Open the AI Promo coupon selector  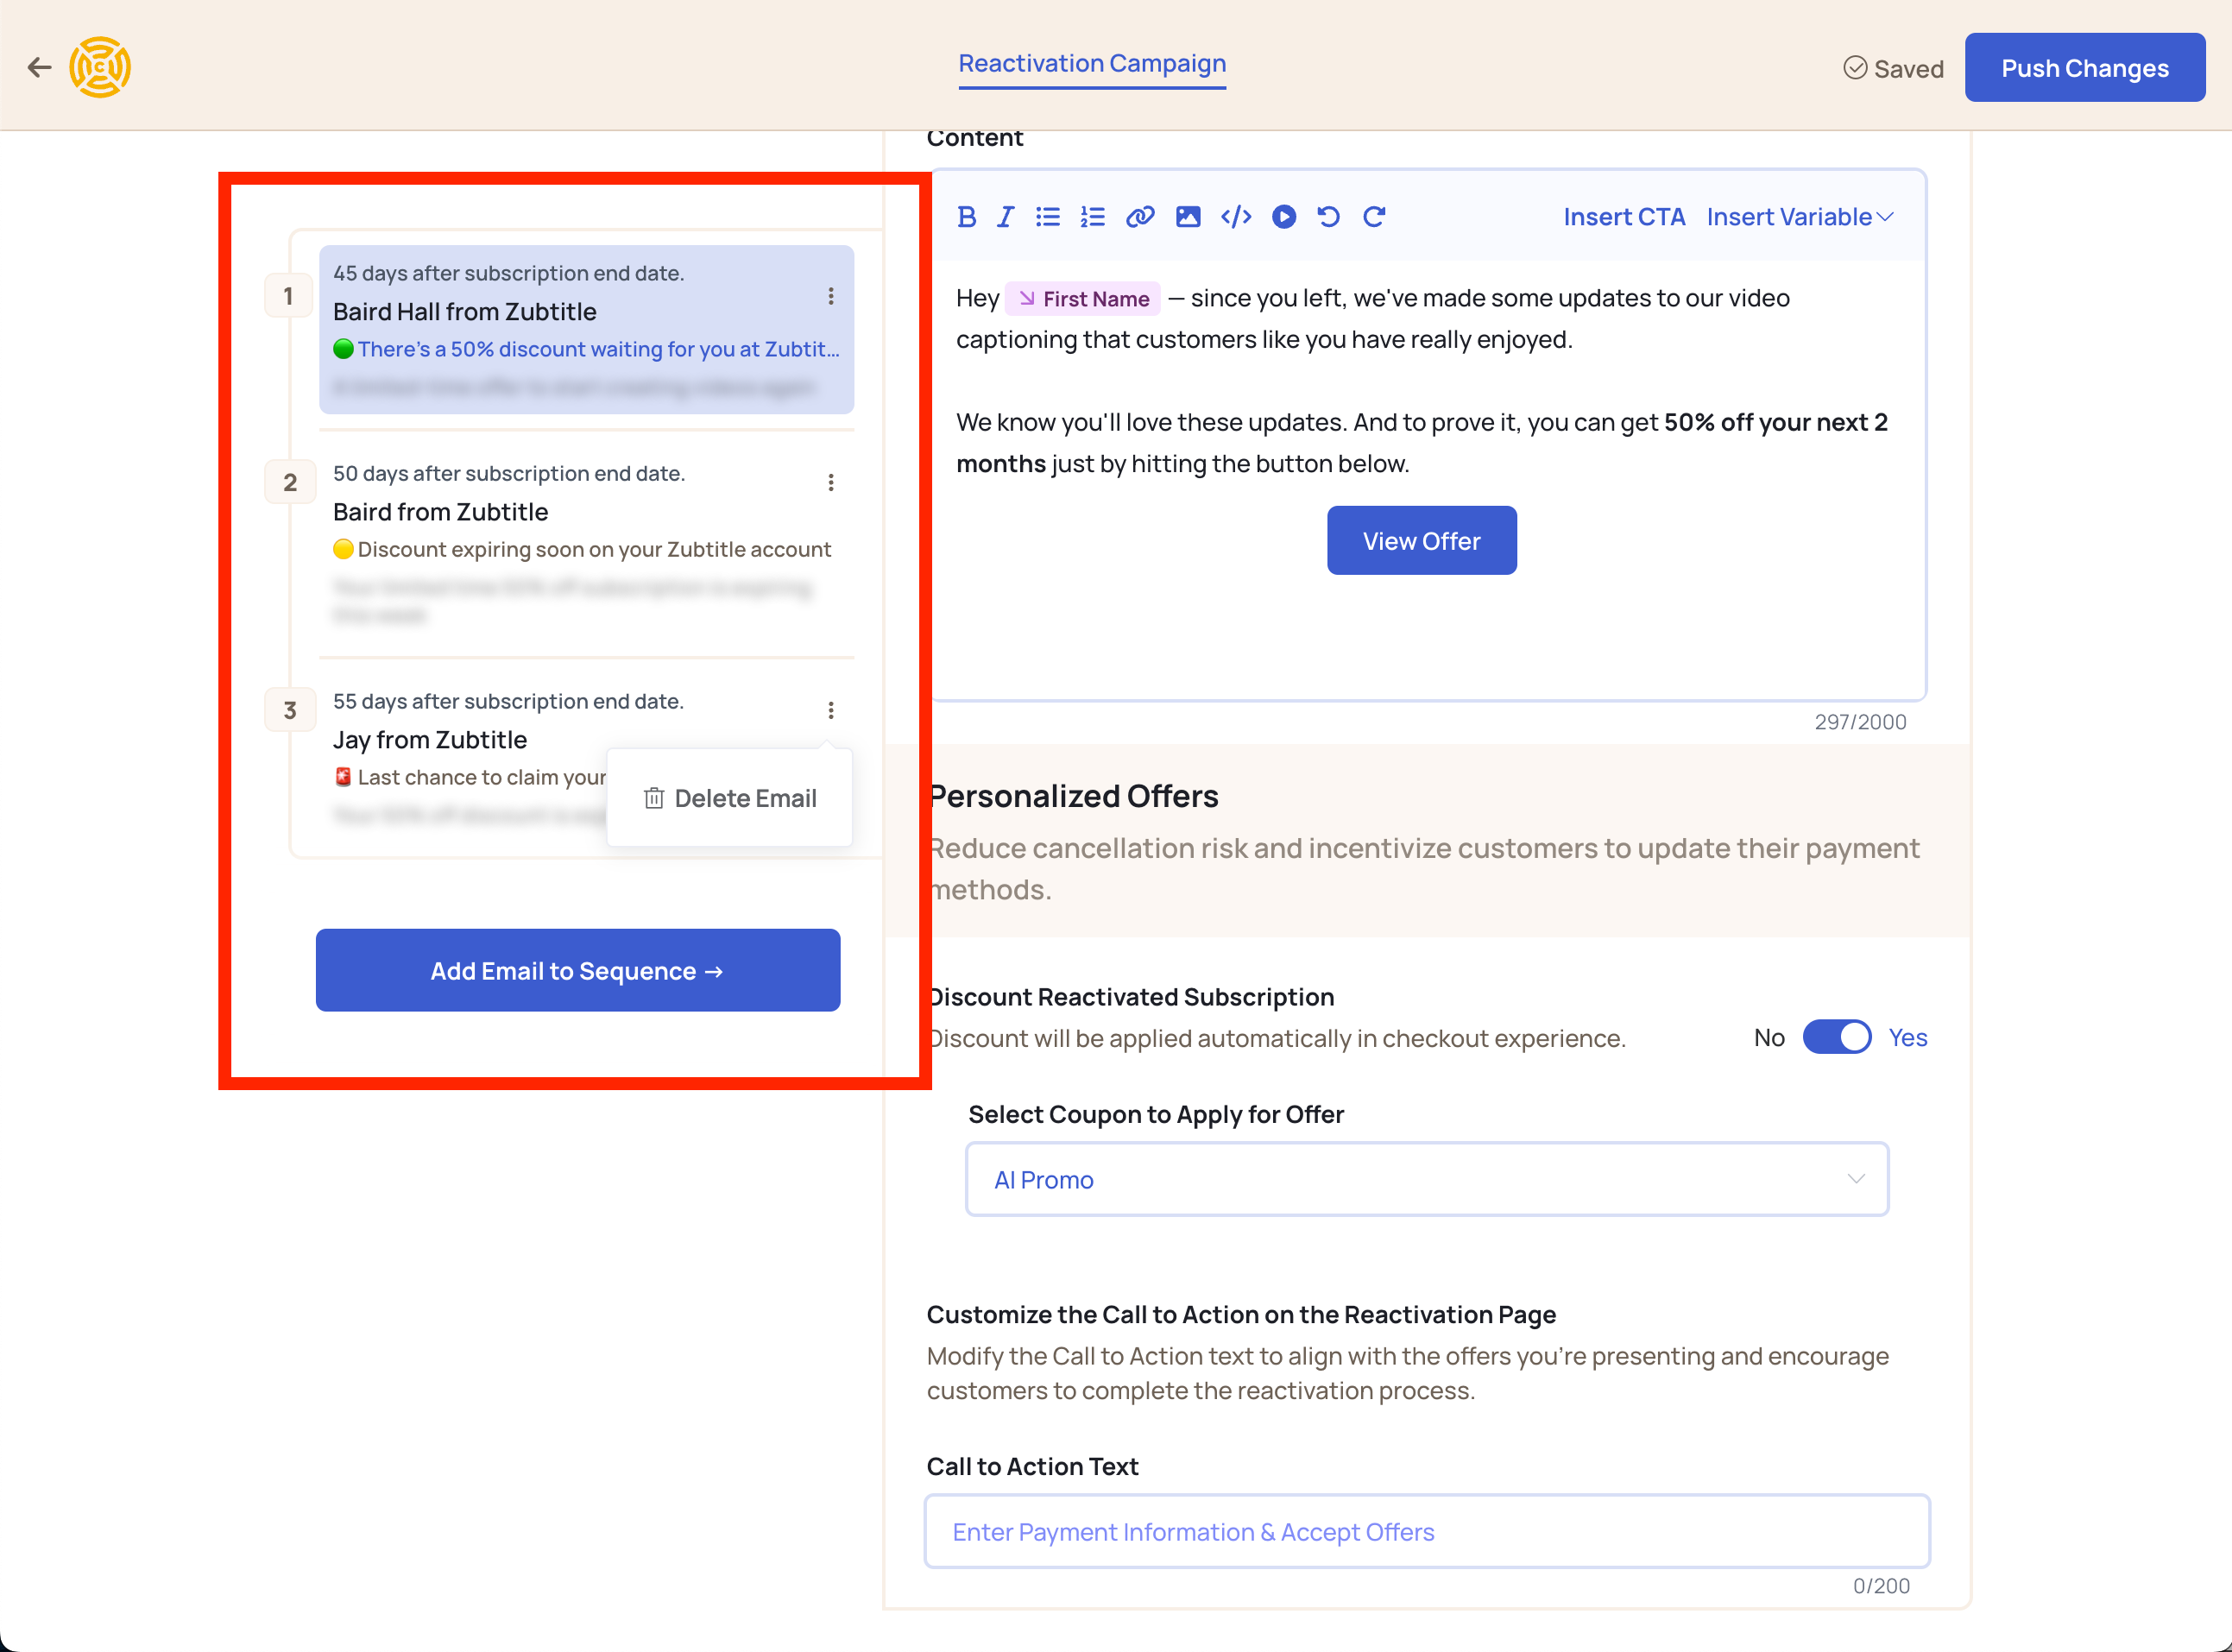coord(1426,1179)
